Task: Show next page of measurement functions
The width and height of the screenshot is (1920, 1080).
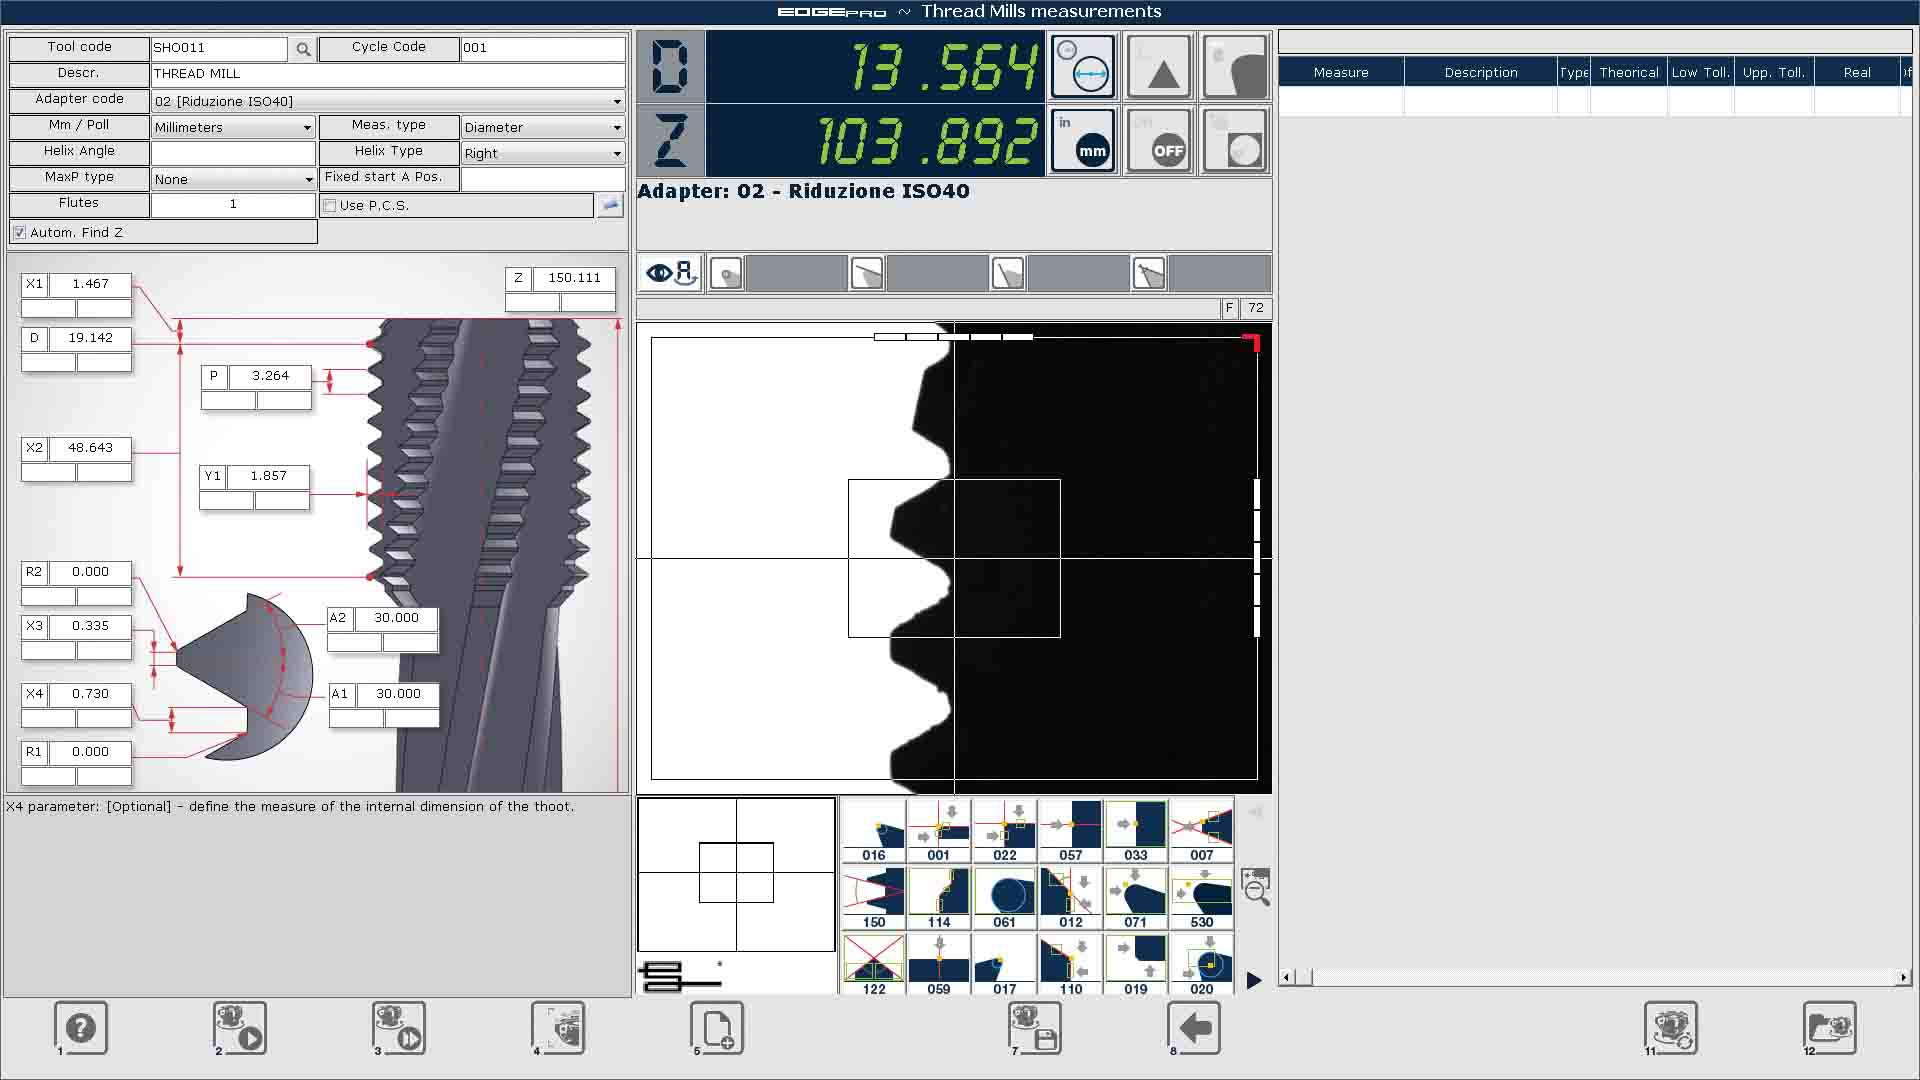Action: coord(1254,980)
